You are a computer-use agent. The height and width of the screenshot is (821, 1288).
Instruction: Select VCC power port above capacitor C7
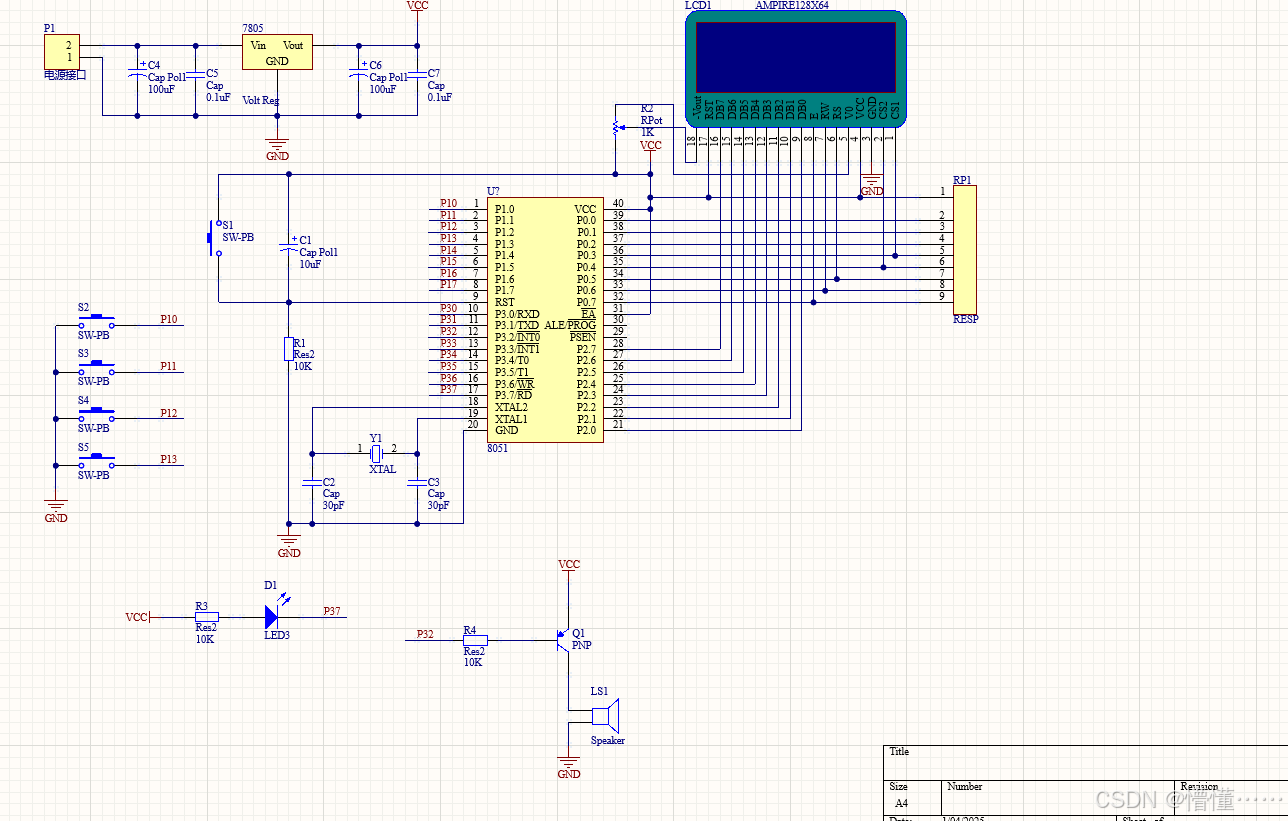click(417, 8)
